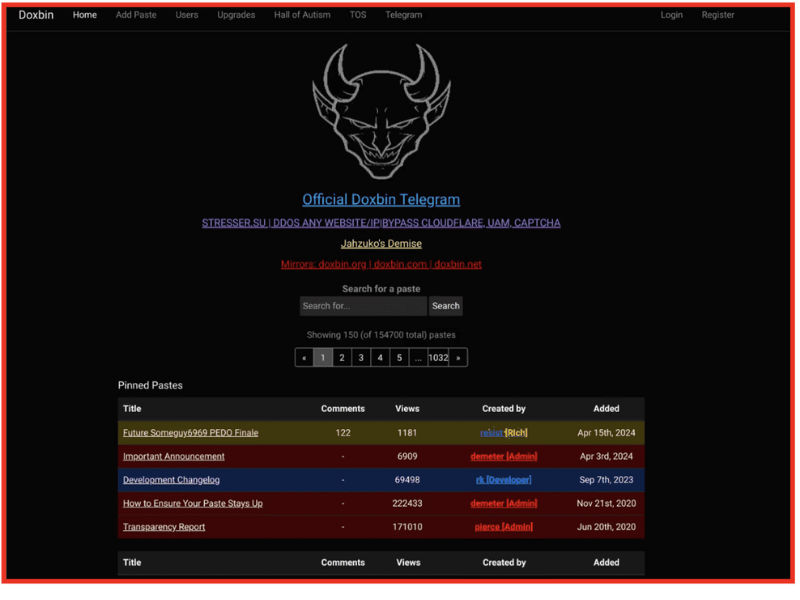
Task: Open the Development Changelog paste
Action: (171, 480)
